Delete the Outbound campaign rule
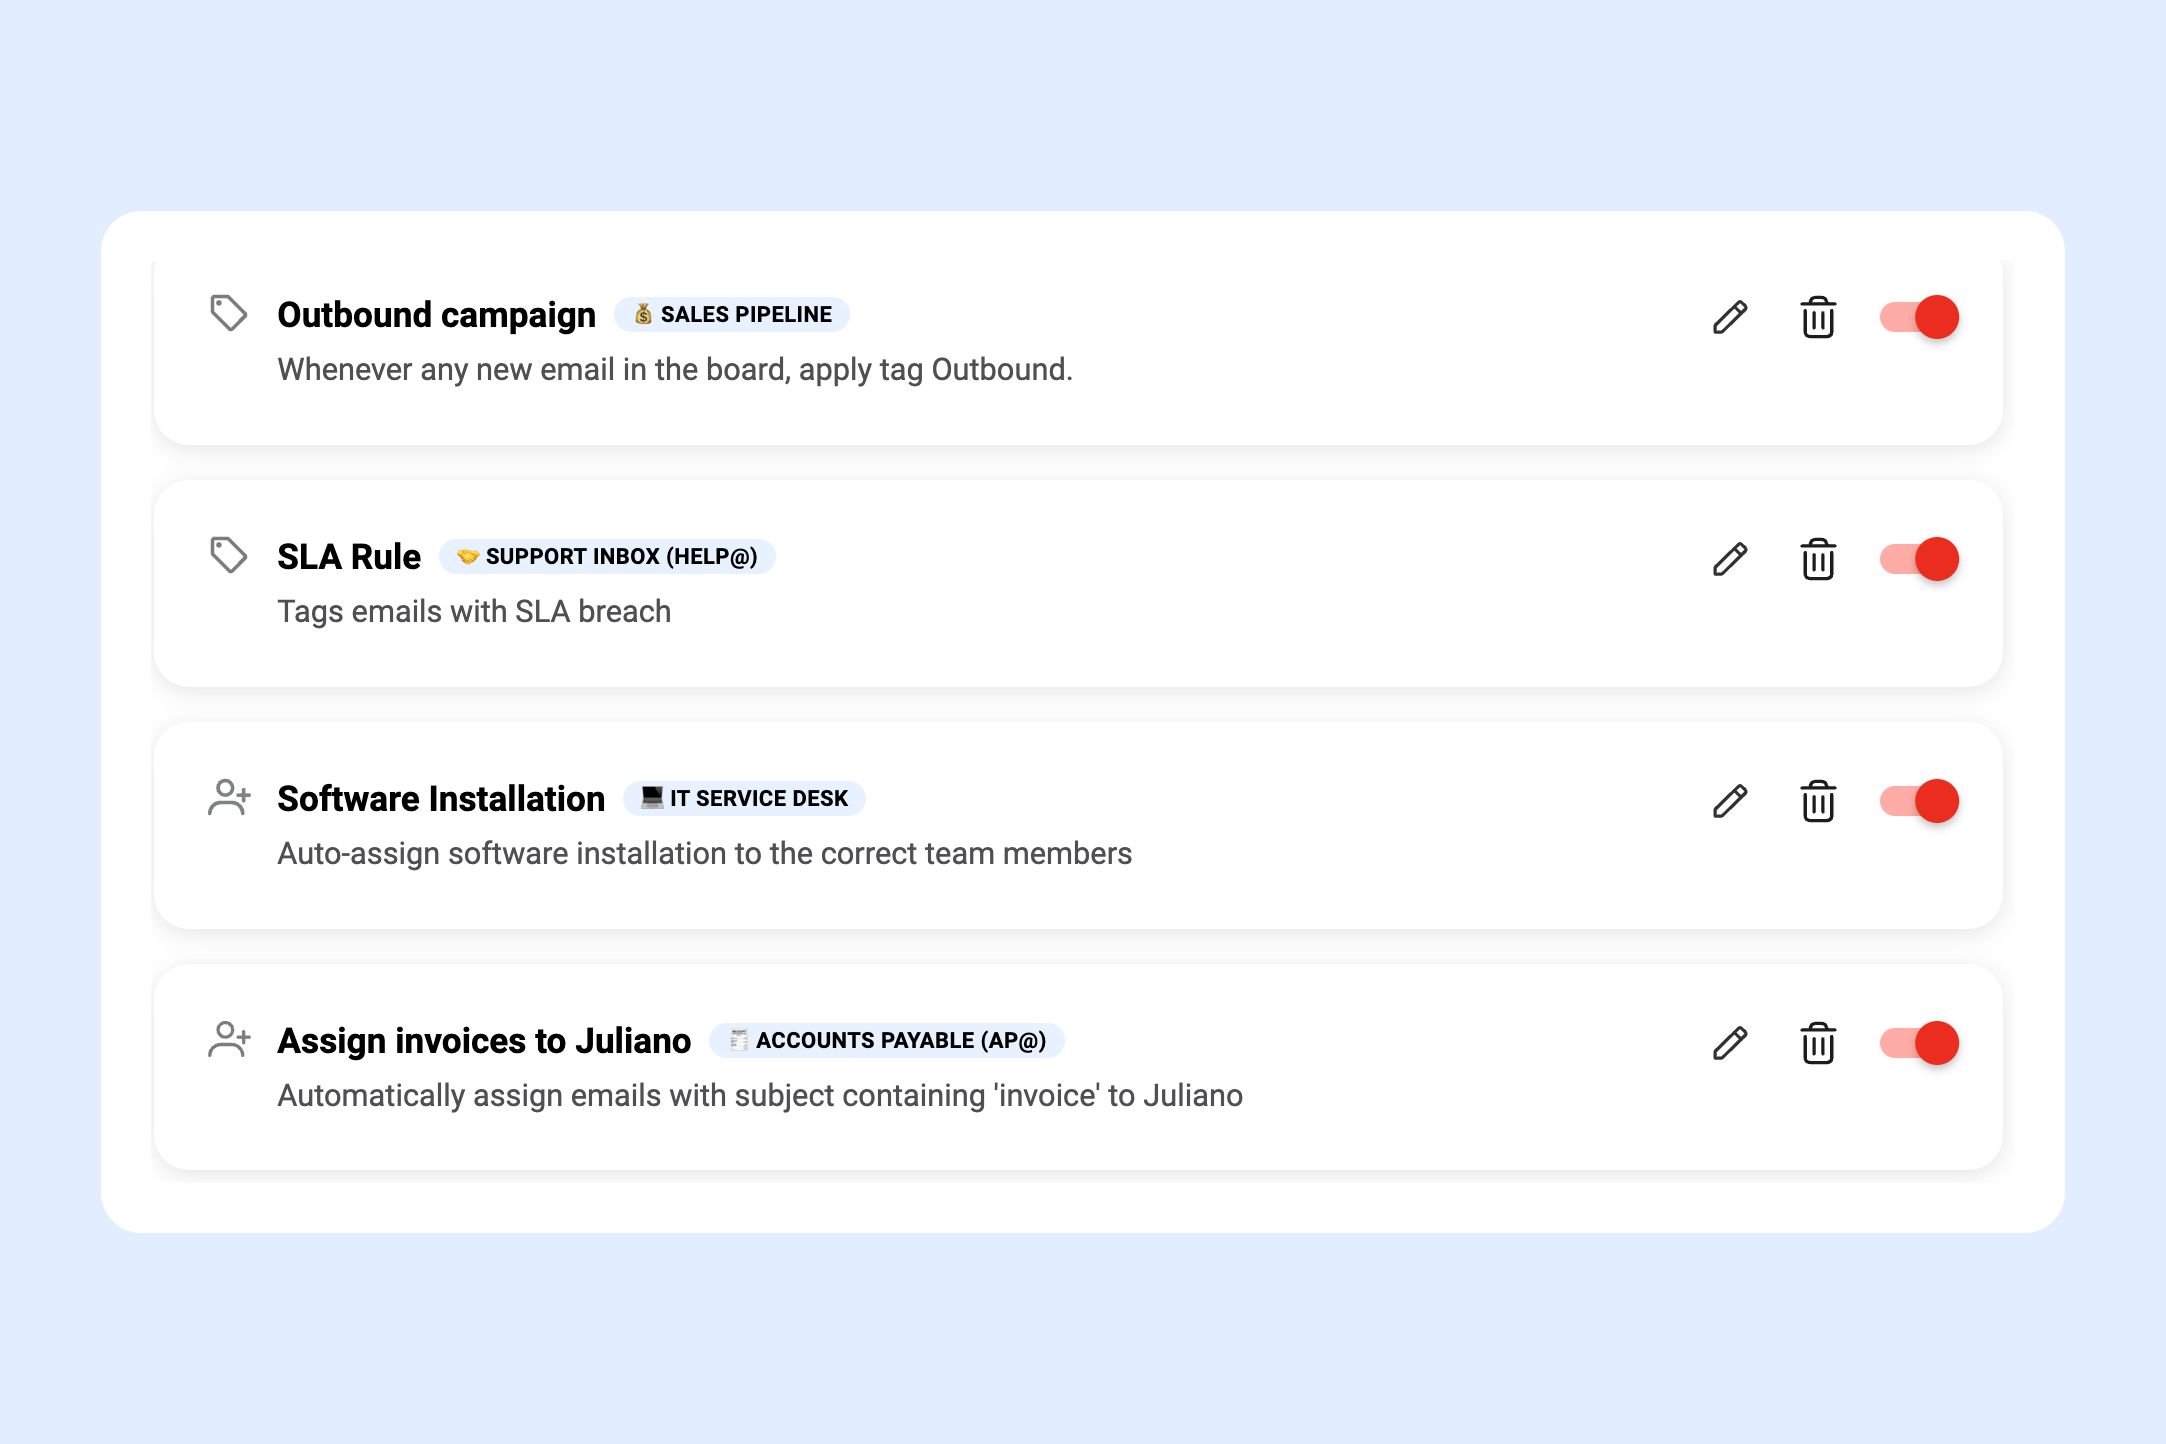The width and height of the screenshot is (2166, 1444). [x=1818, y=317]
